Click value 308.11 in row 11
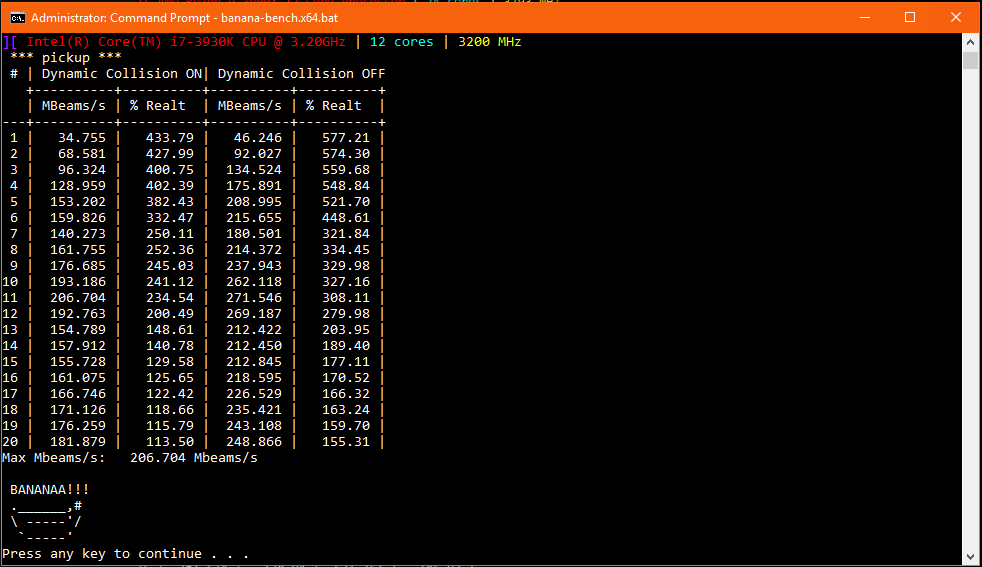The width and height of the screenshot is (982, 567). click(x=346, y=298)
